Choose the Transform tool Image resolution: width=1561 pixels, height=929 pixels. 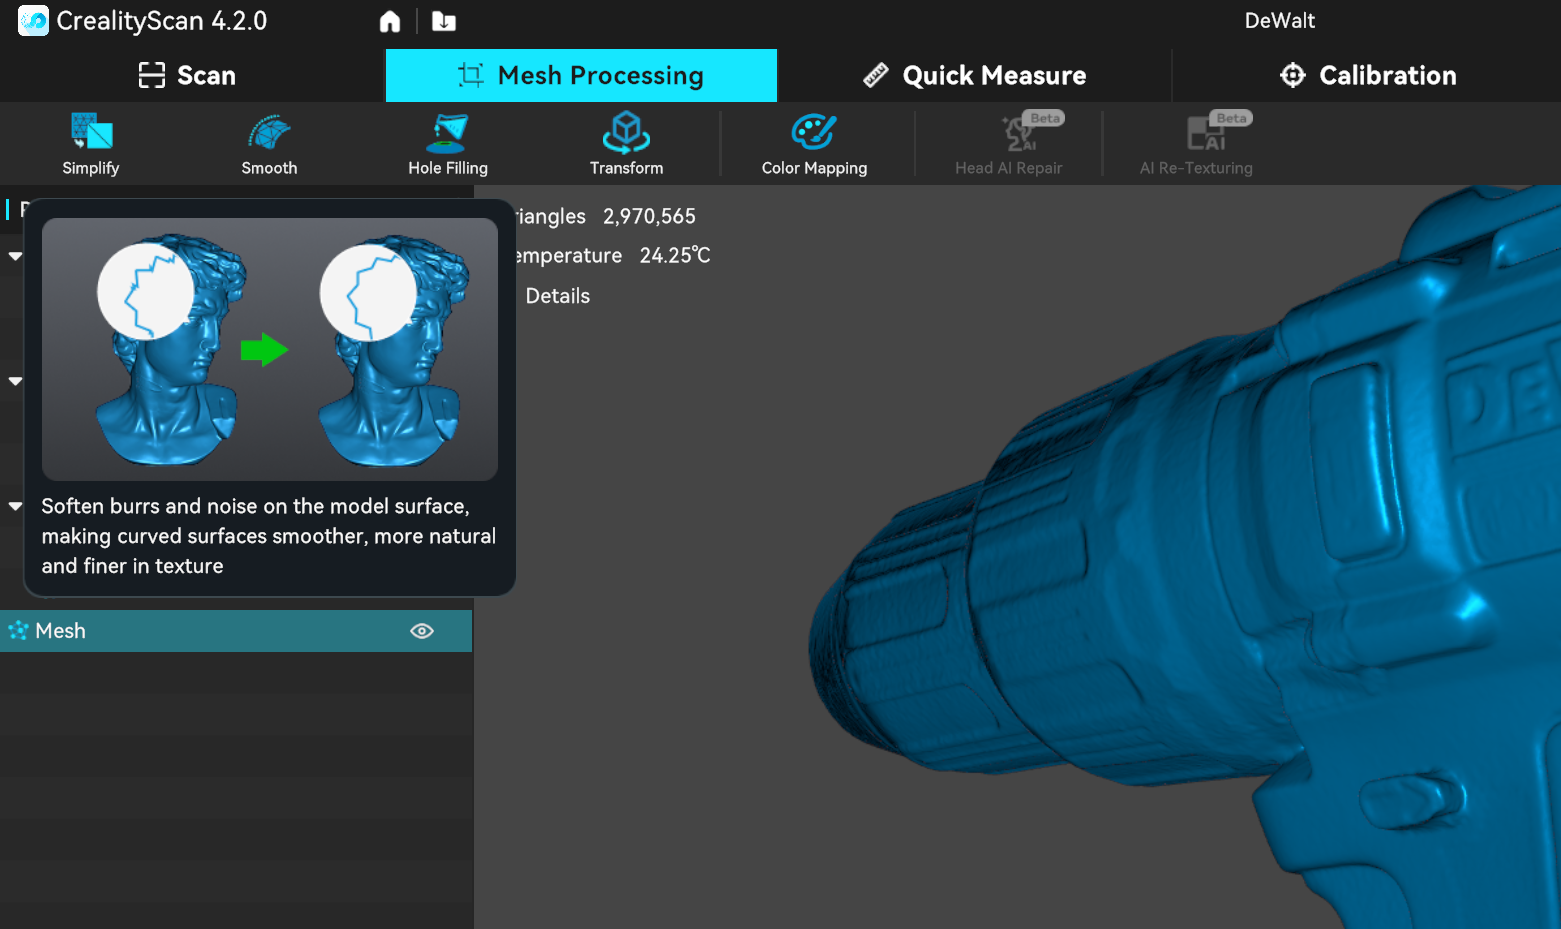tap(626, 143)
